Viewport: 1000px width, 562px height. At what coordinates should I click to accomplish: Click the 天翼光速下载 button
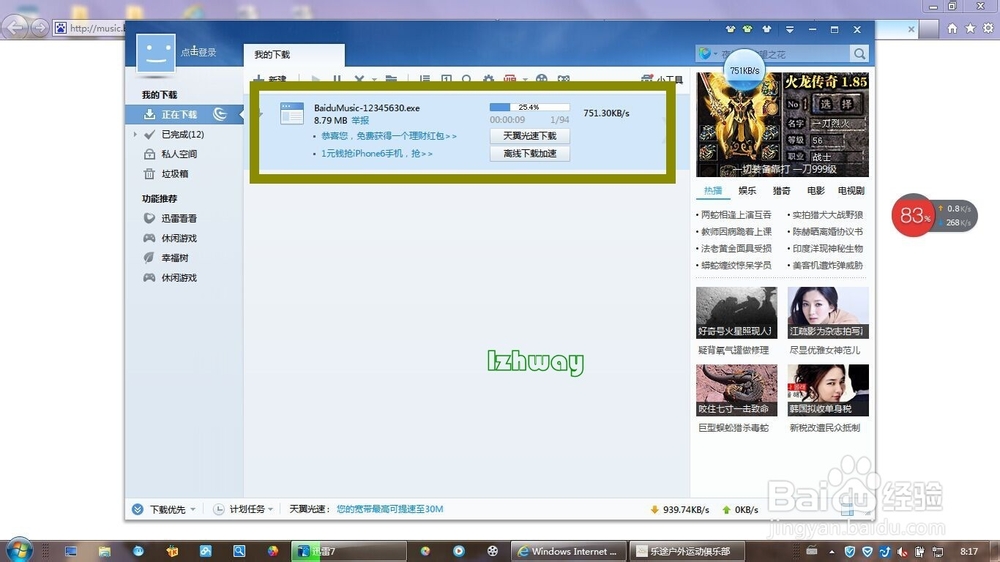click(529, 136)
